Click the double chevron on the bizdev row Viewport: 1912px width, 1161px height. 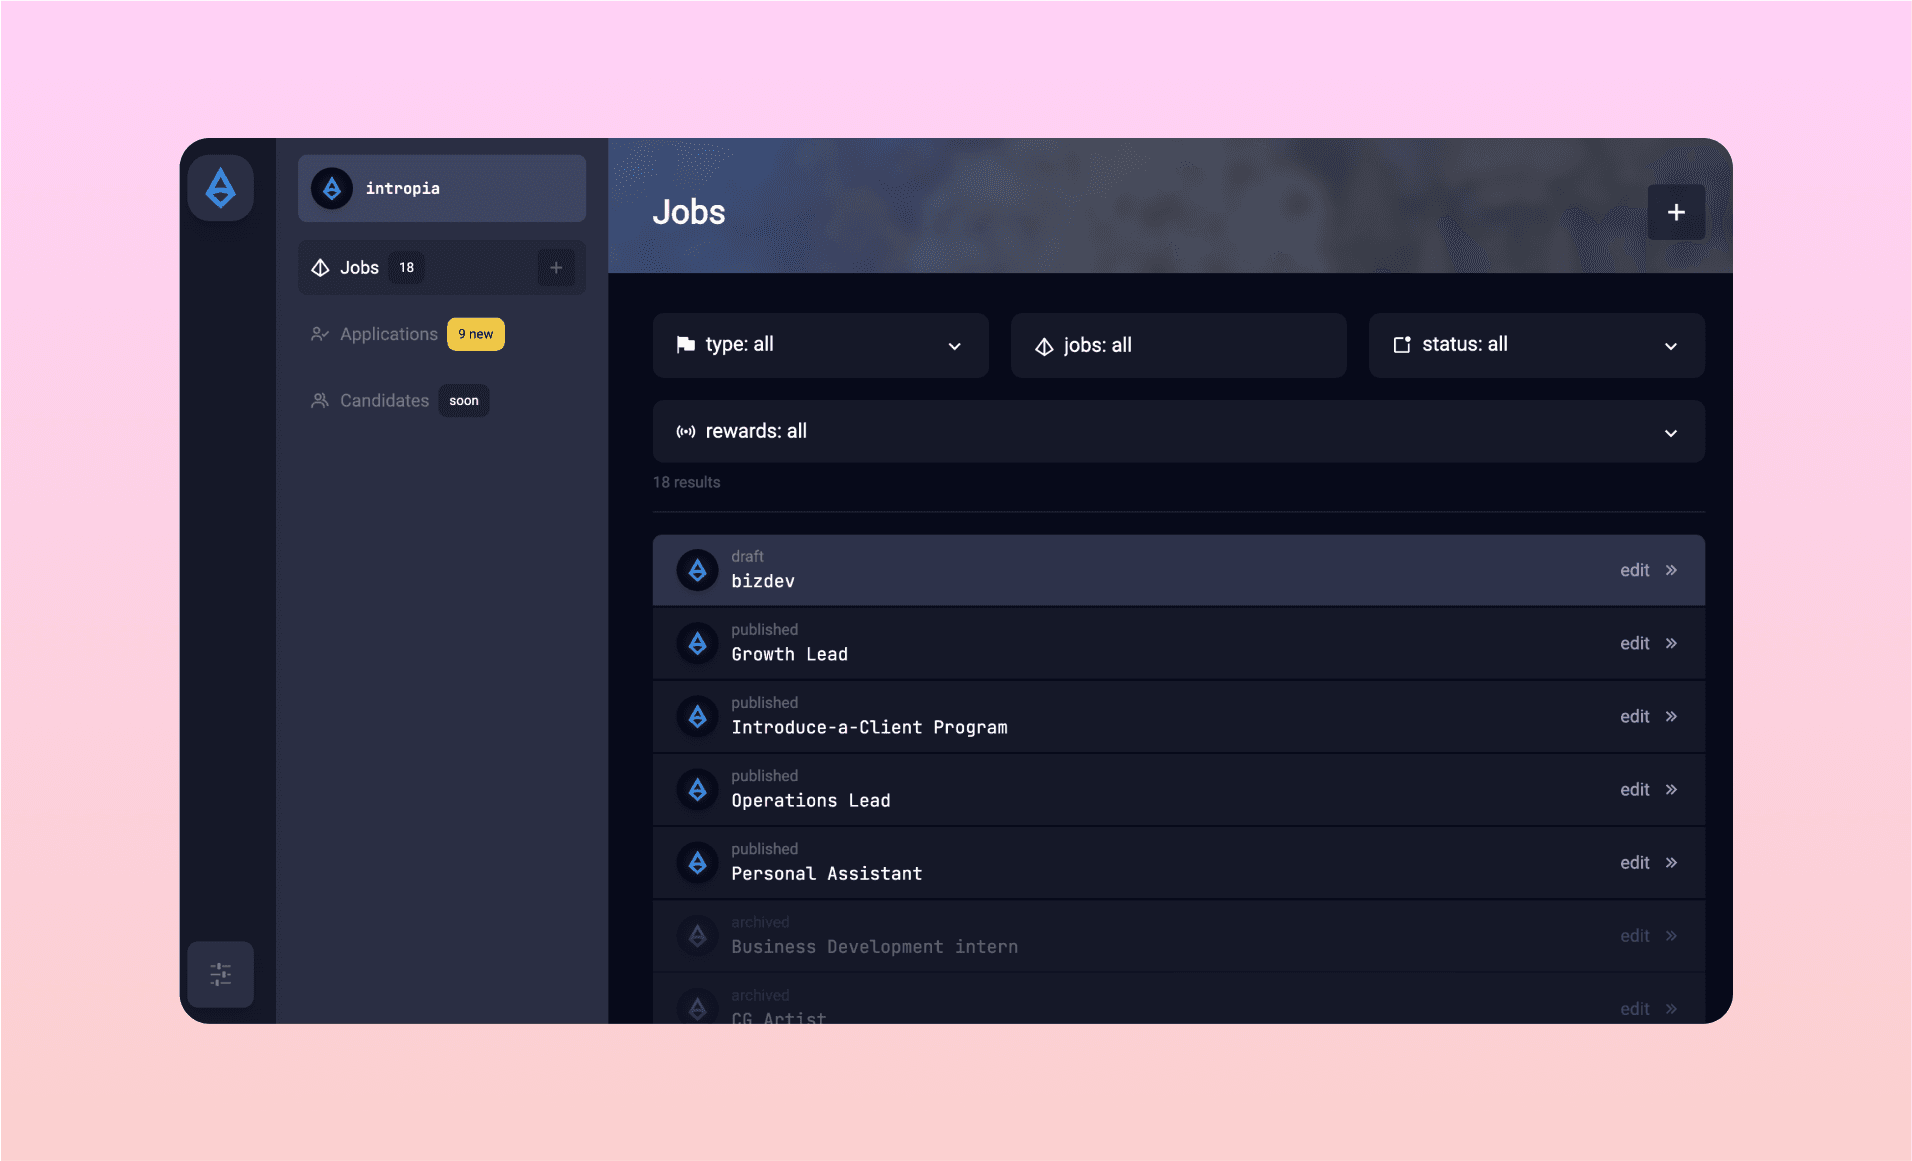point(1671,570)
